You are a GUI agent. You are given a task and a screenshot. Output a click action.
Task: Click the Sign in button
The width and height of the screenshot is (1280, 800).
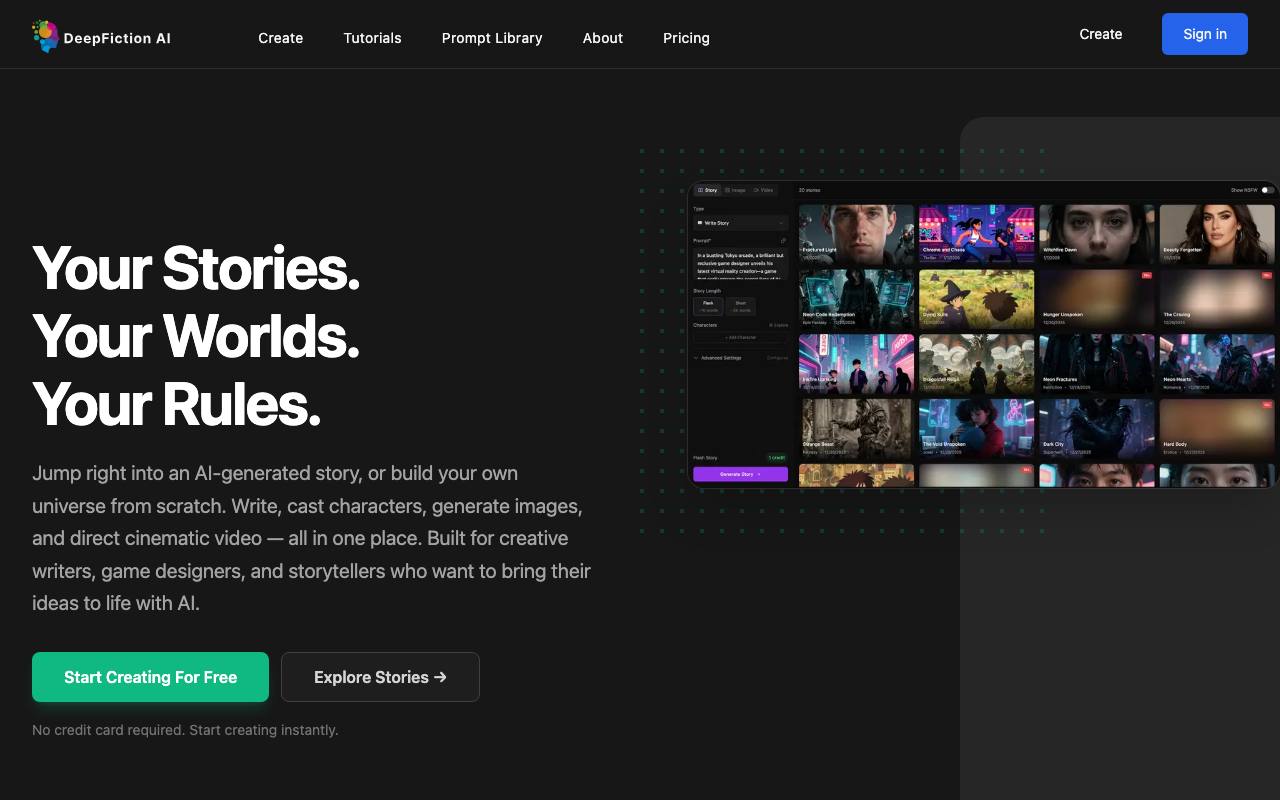1205,34
